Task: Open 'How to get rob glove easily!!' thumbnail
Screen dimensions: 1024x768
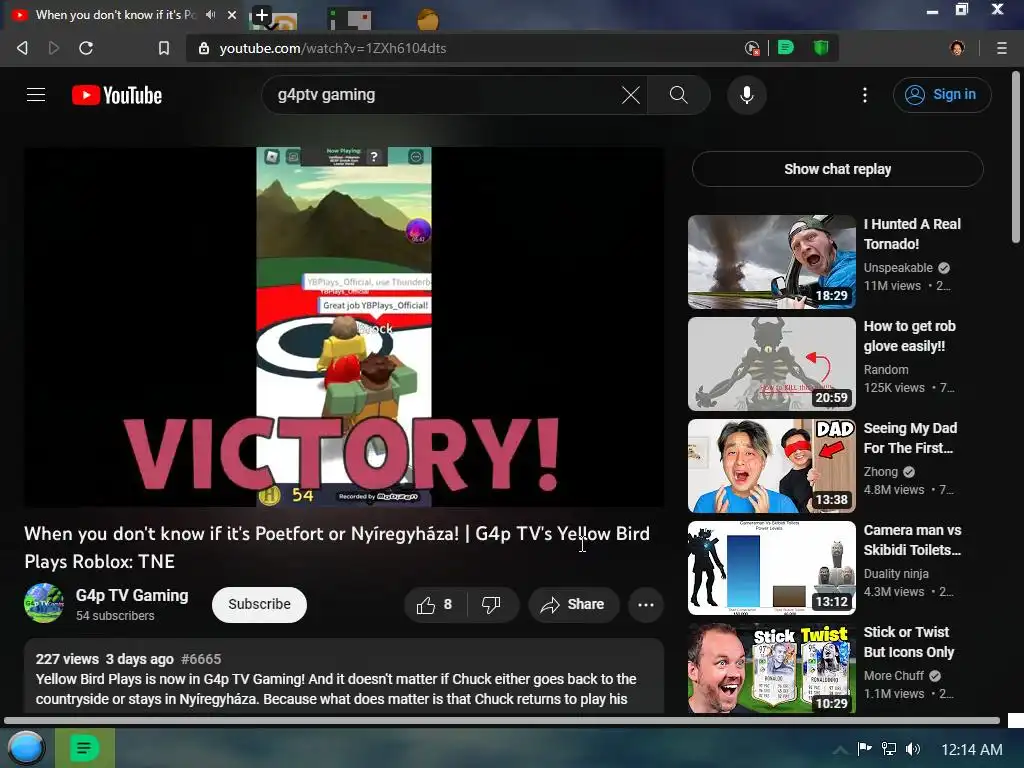Action: [x=771, y=364]
